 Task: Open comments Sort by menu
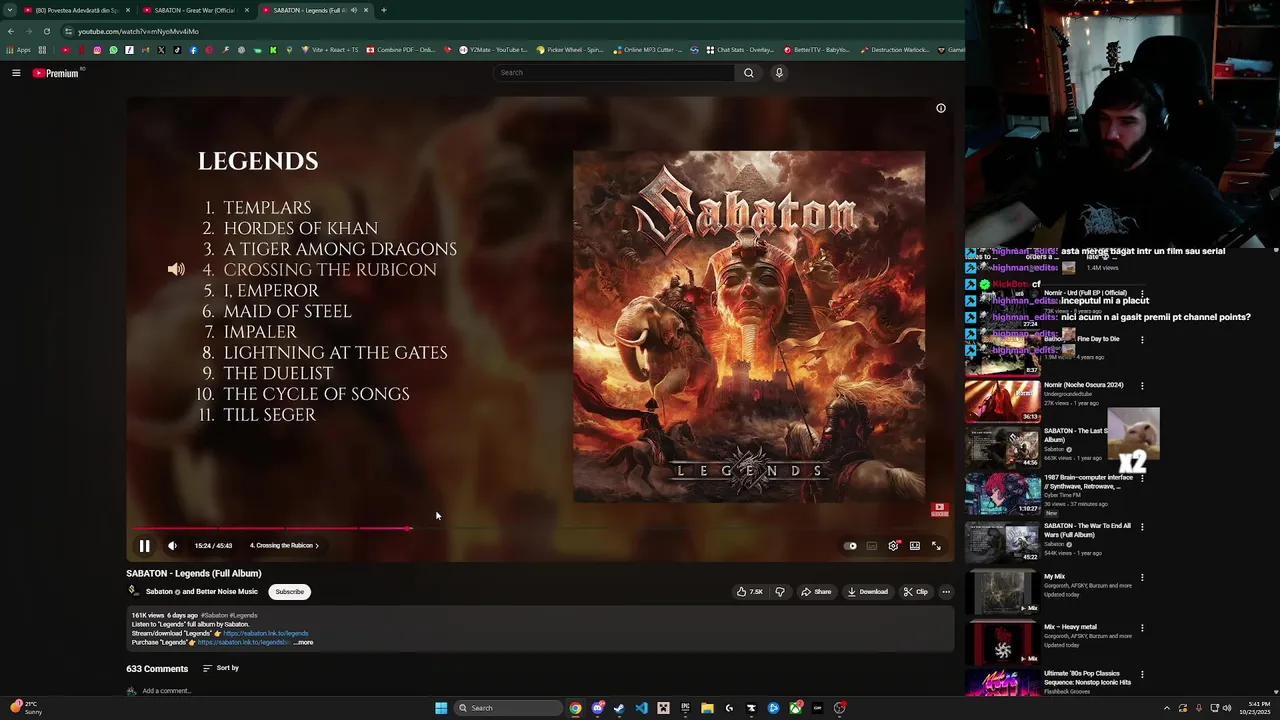(x=220, y=668)
